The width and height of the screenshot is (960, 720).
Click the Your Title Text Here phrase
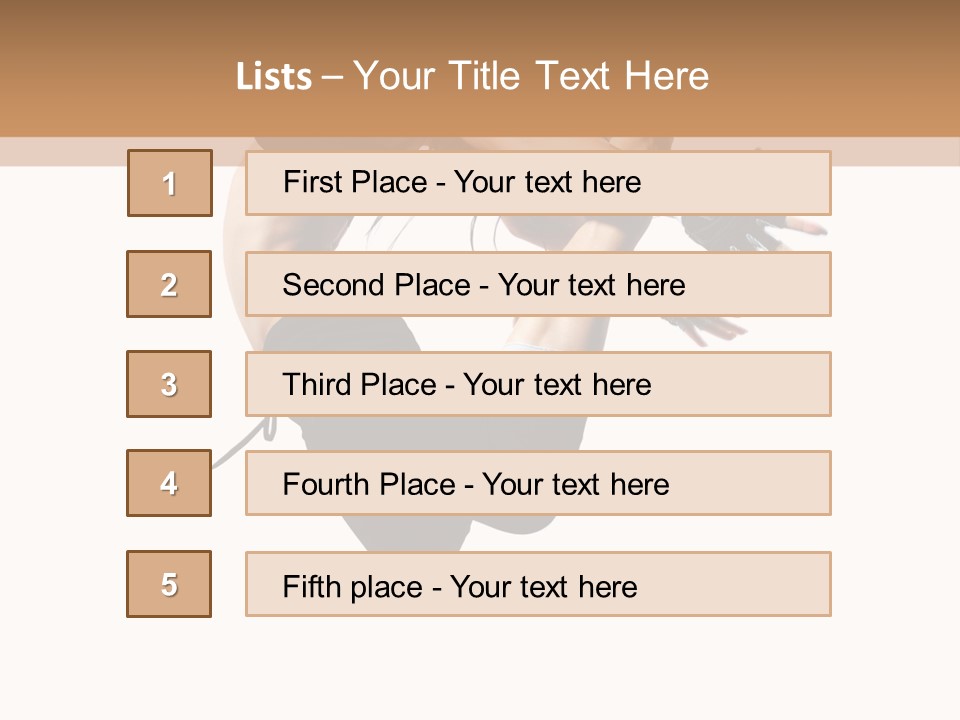pyautogui.click(x=531, y=76)
